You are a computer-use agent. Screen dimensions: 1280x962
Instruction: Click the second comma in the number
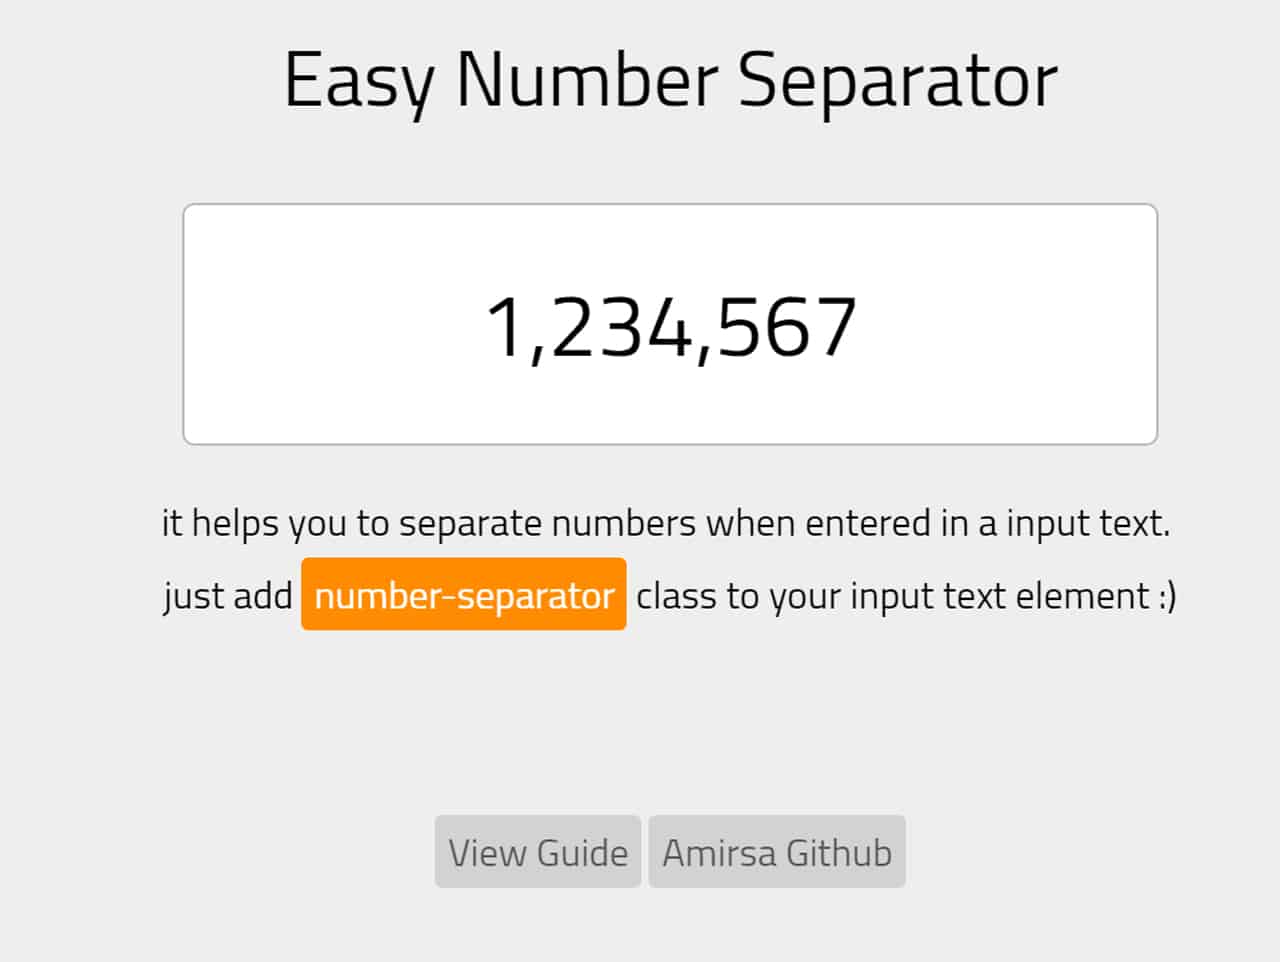point(704,350)
